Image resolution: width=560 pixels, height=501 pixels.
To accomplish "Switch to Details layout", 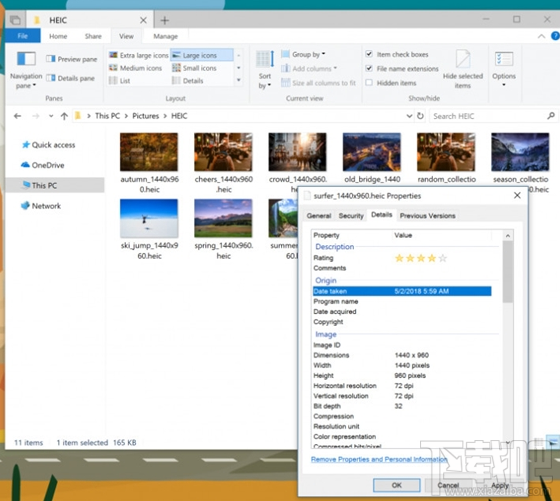I will [188, 81].
